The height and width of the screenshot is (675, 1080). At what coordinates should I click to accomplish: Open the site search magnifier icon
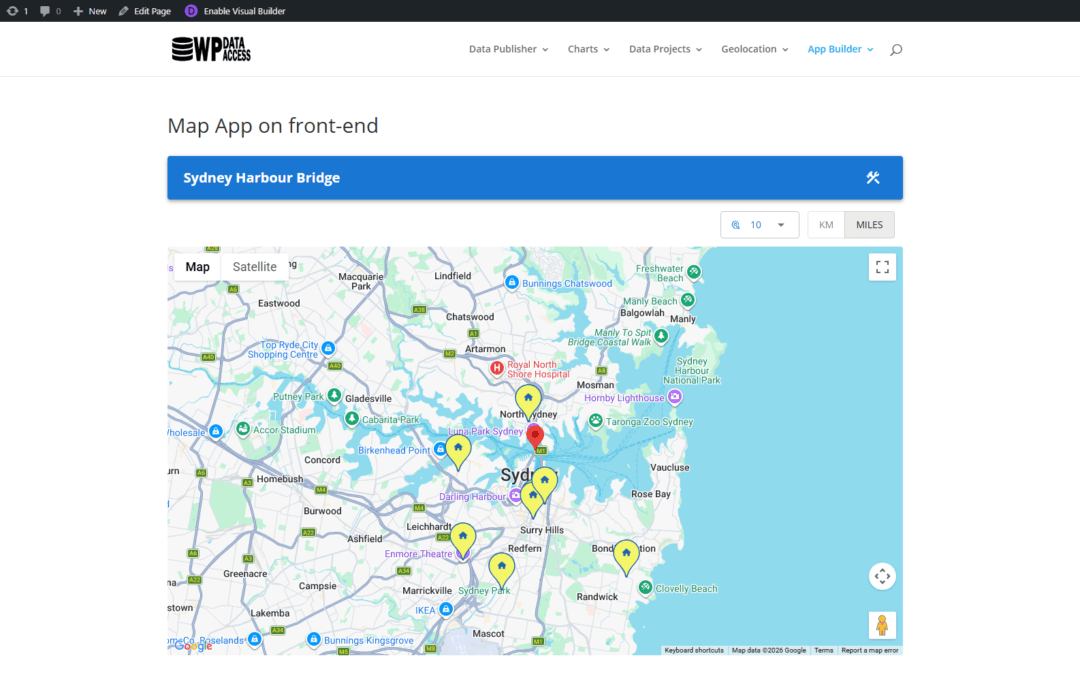click(895, 50)
